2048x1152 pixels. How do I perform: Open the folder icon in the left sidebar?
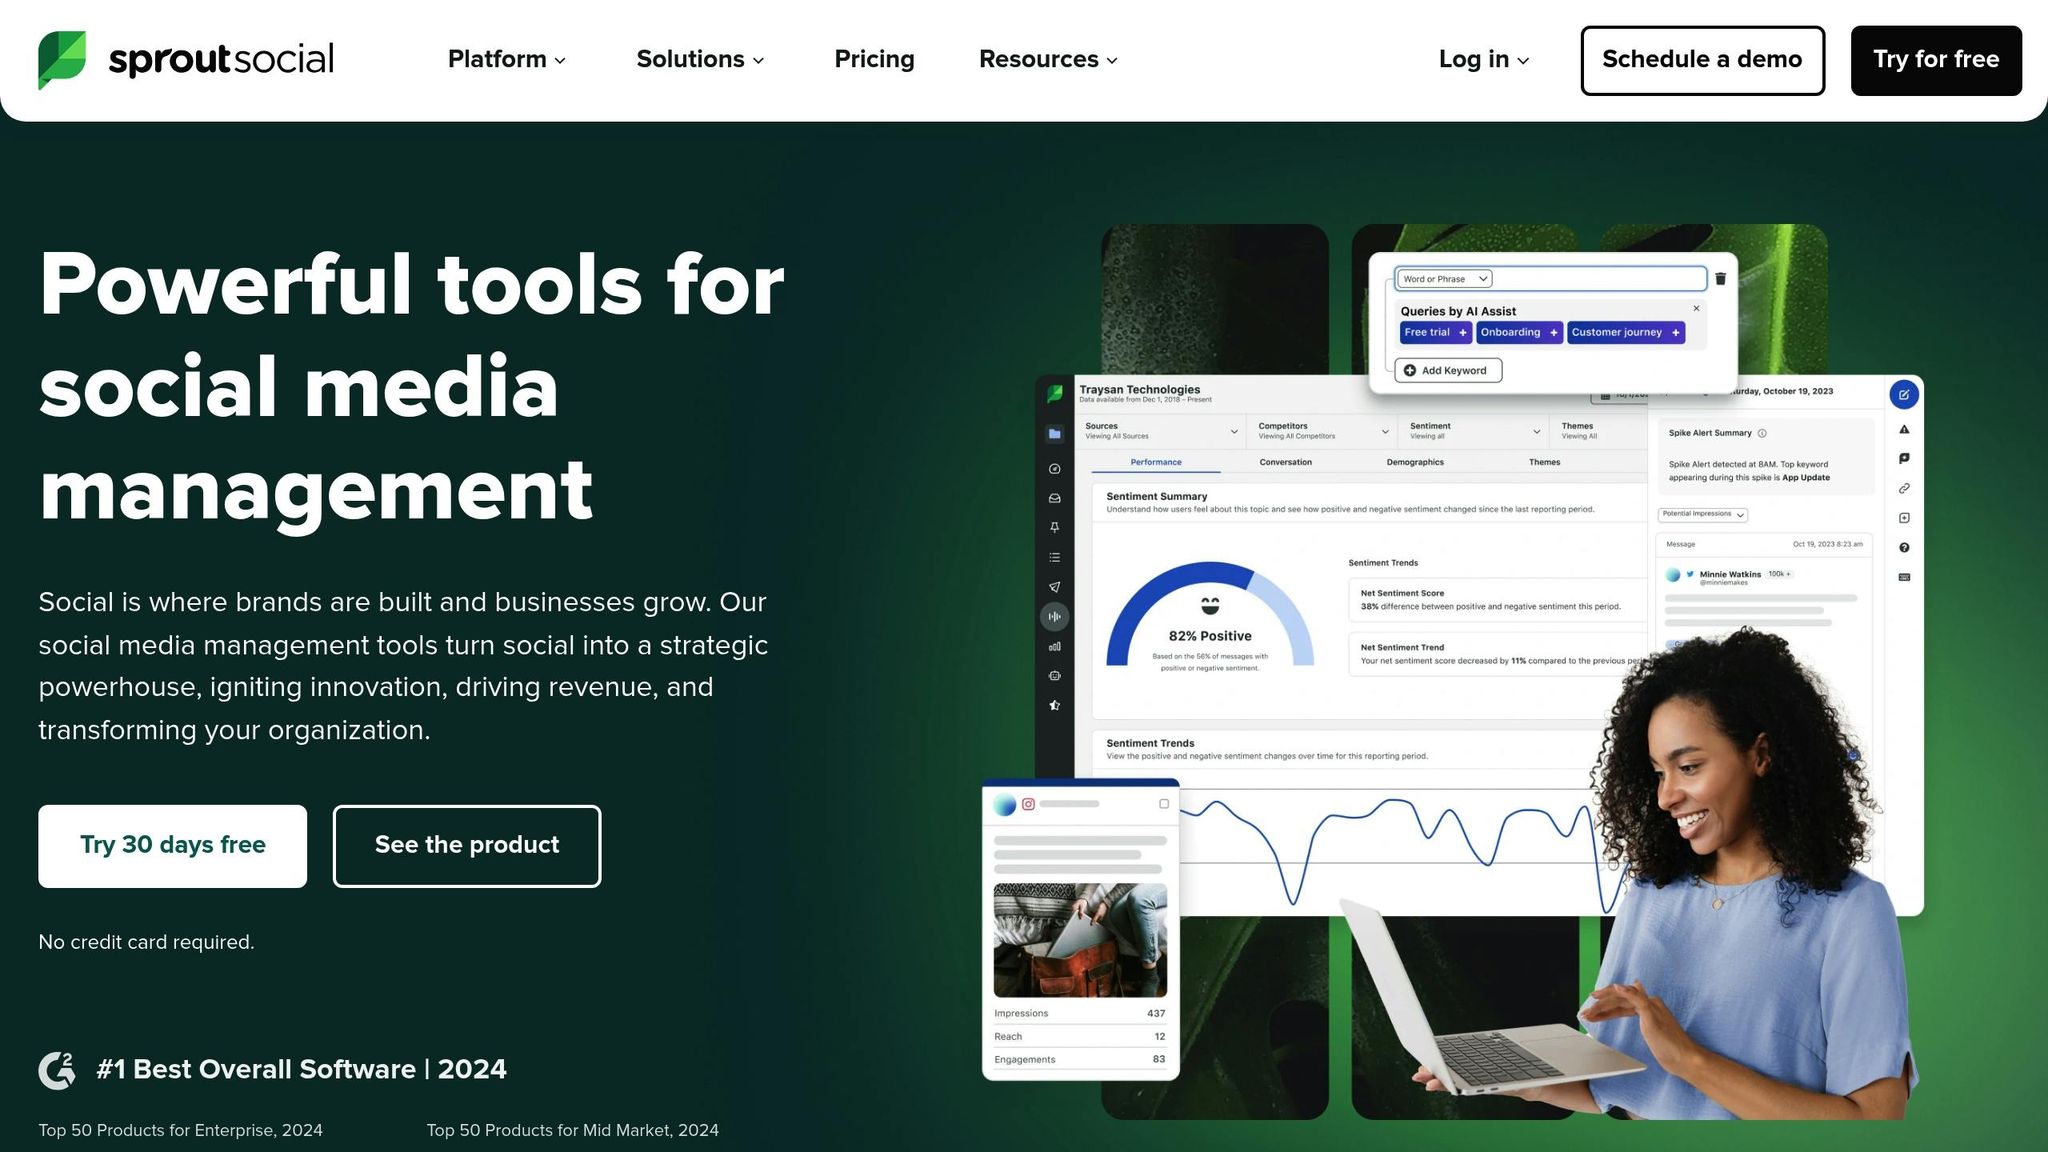pos(1054,434)
